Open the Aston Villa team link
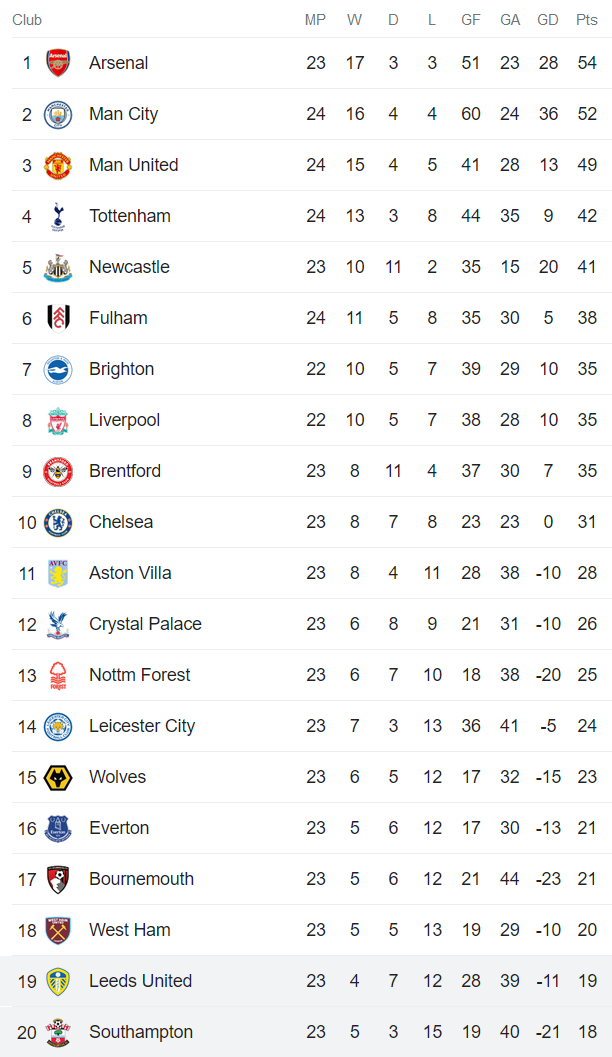This screenshot has width=612, height=1057. pyautogui.click(x=130, y=573)
